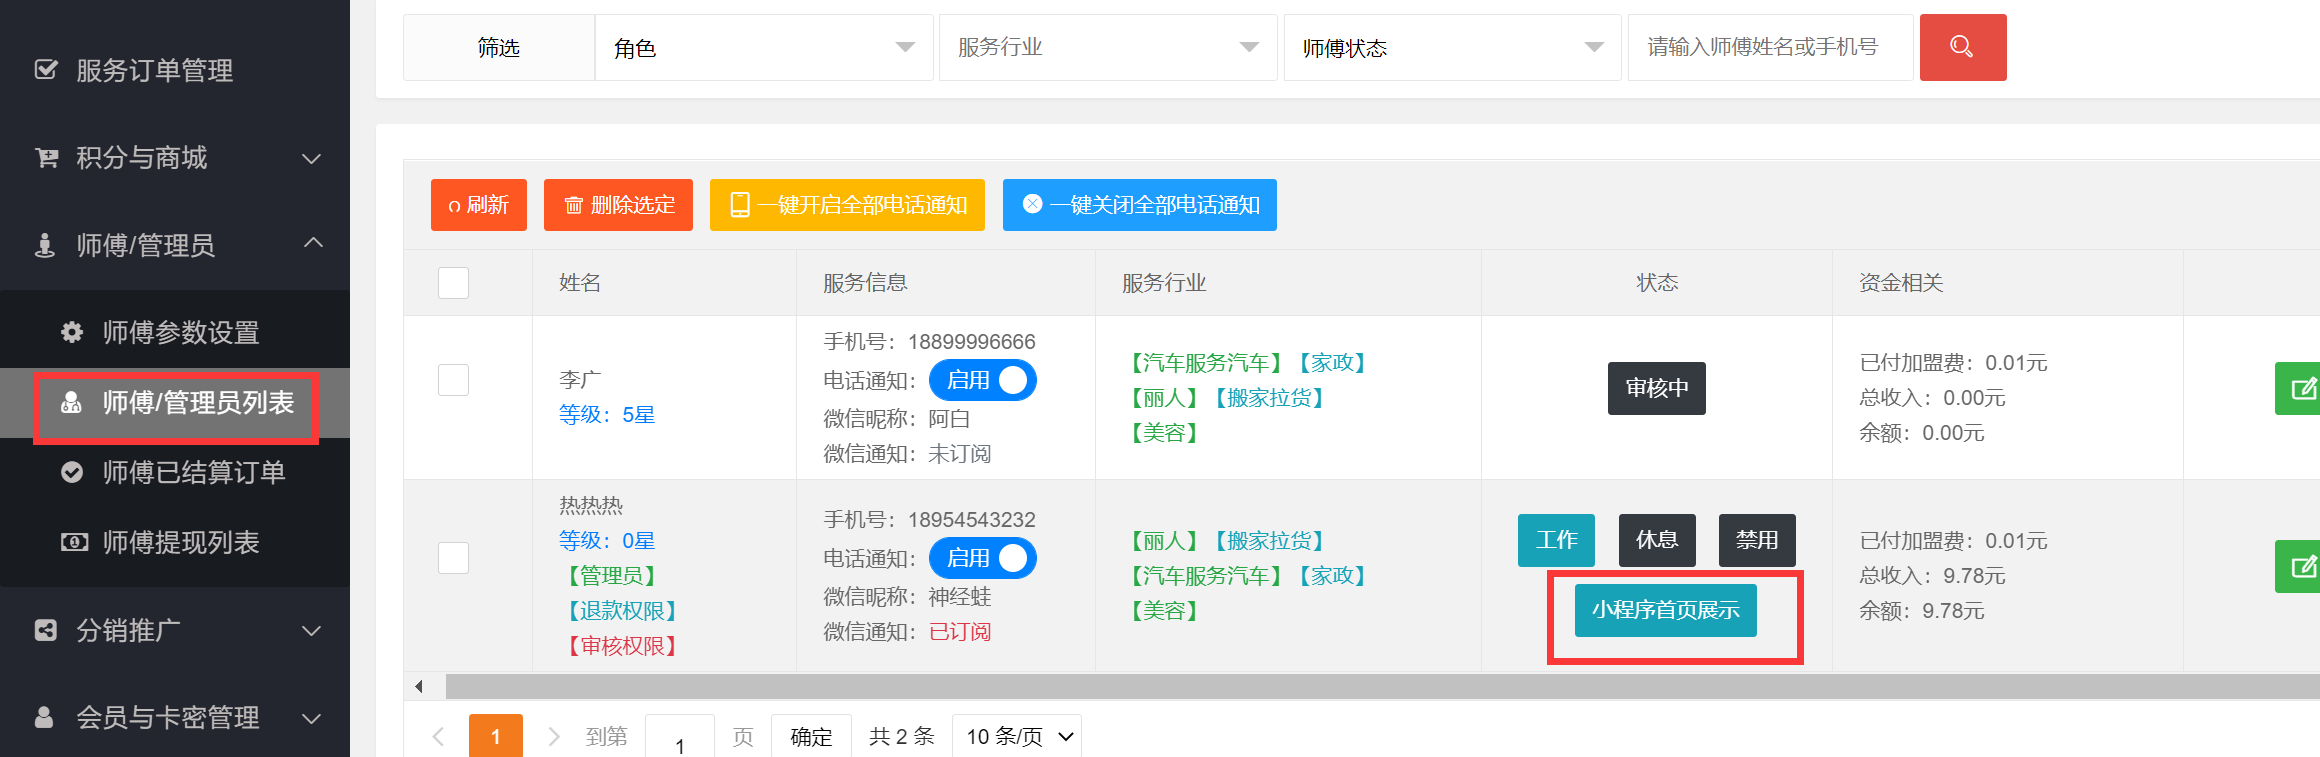Open the 师傅状态 filter dropdown
The height and width of the screenshot is (757, 2320).
pos(1451,47)
